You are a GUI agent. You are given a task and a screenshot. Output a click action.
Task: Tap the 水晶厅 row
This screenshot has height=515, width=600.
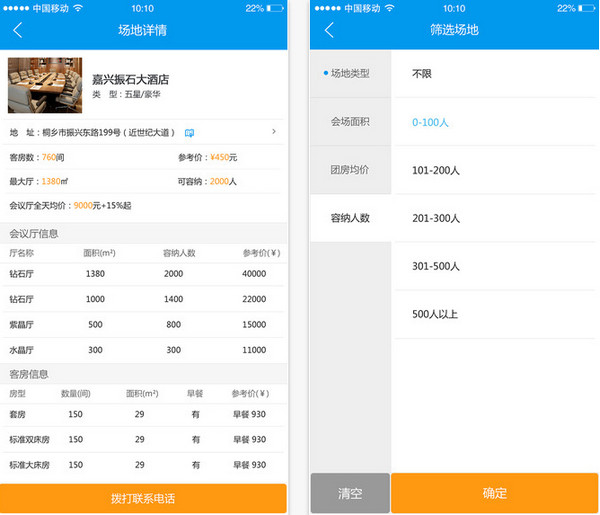143,350
